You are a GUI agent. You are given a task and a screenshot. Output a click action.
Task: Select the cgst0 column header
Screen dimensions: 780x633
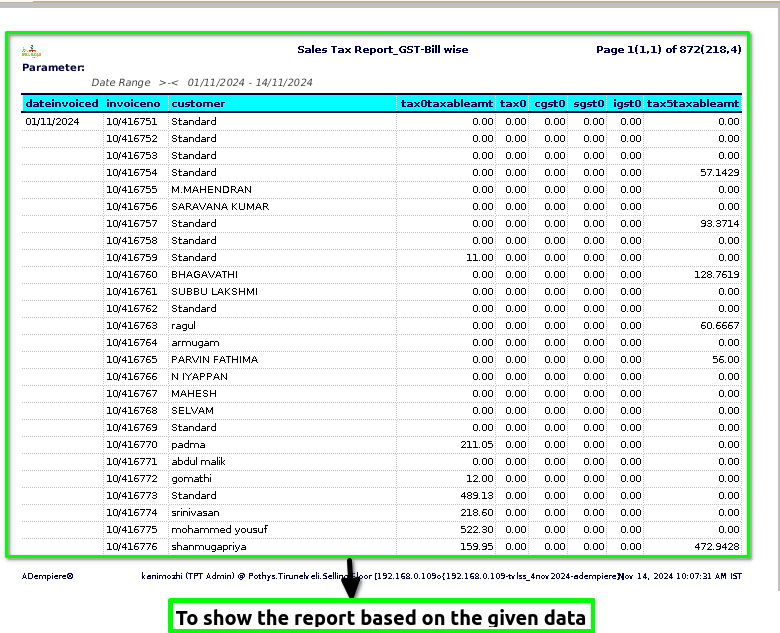coord(550,104)
